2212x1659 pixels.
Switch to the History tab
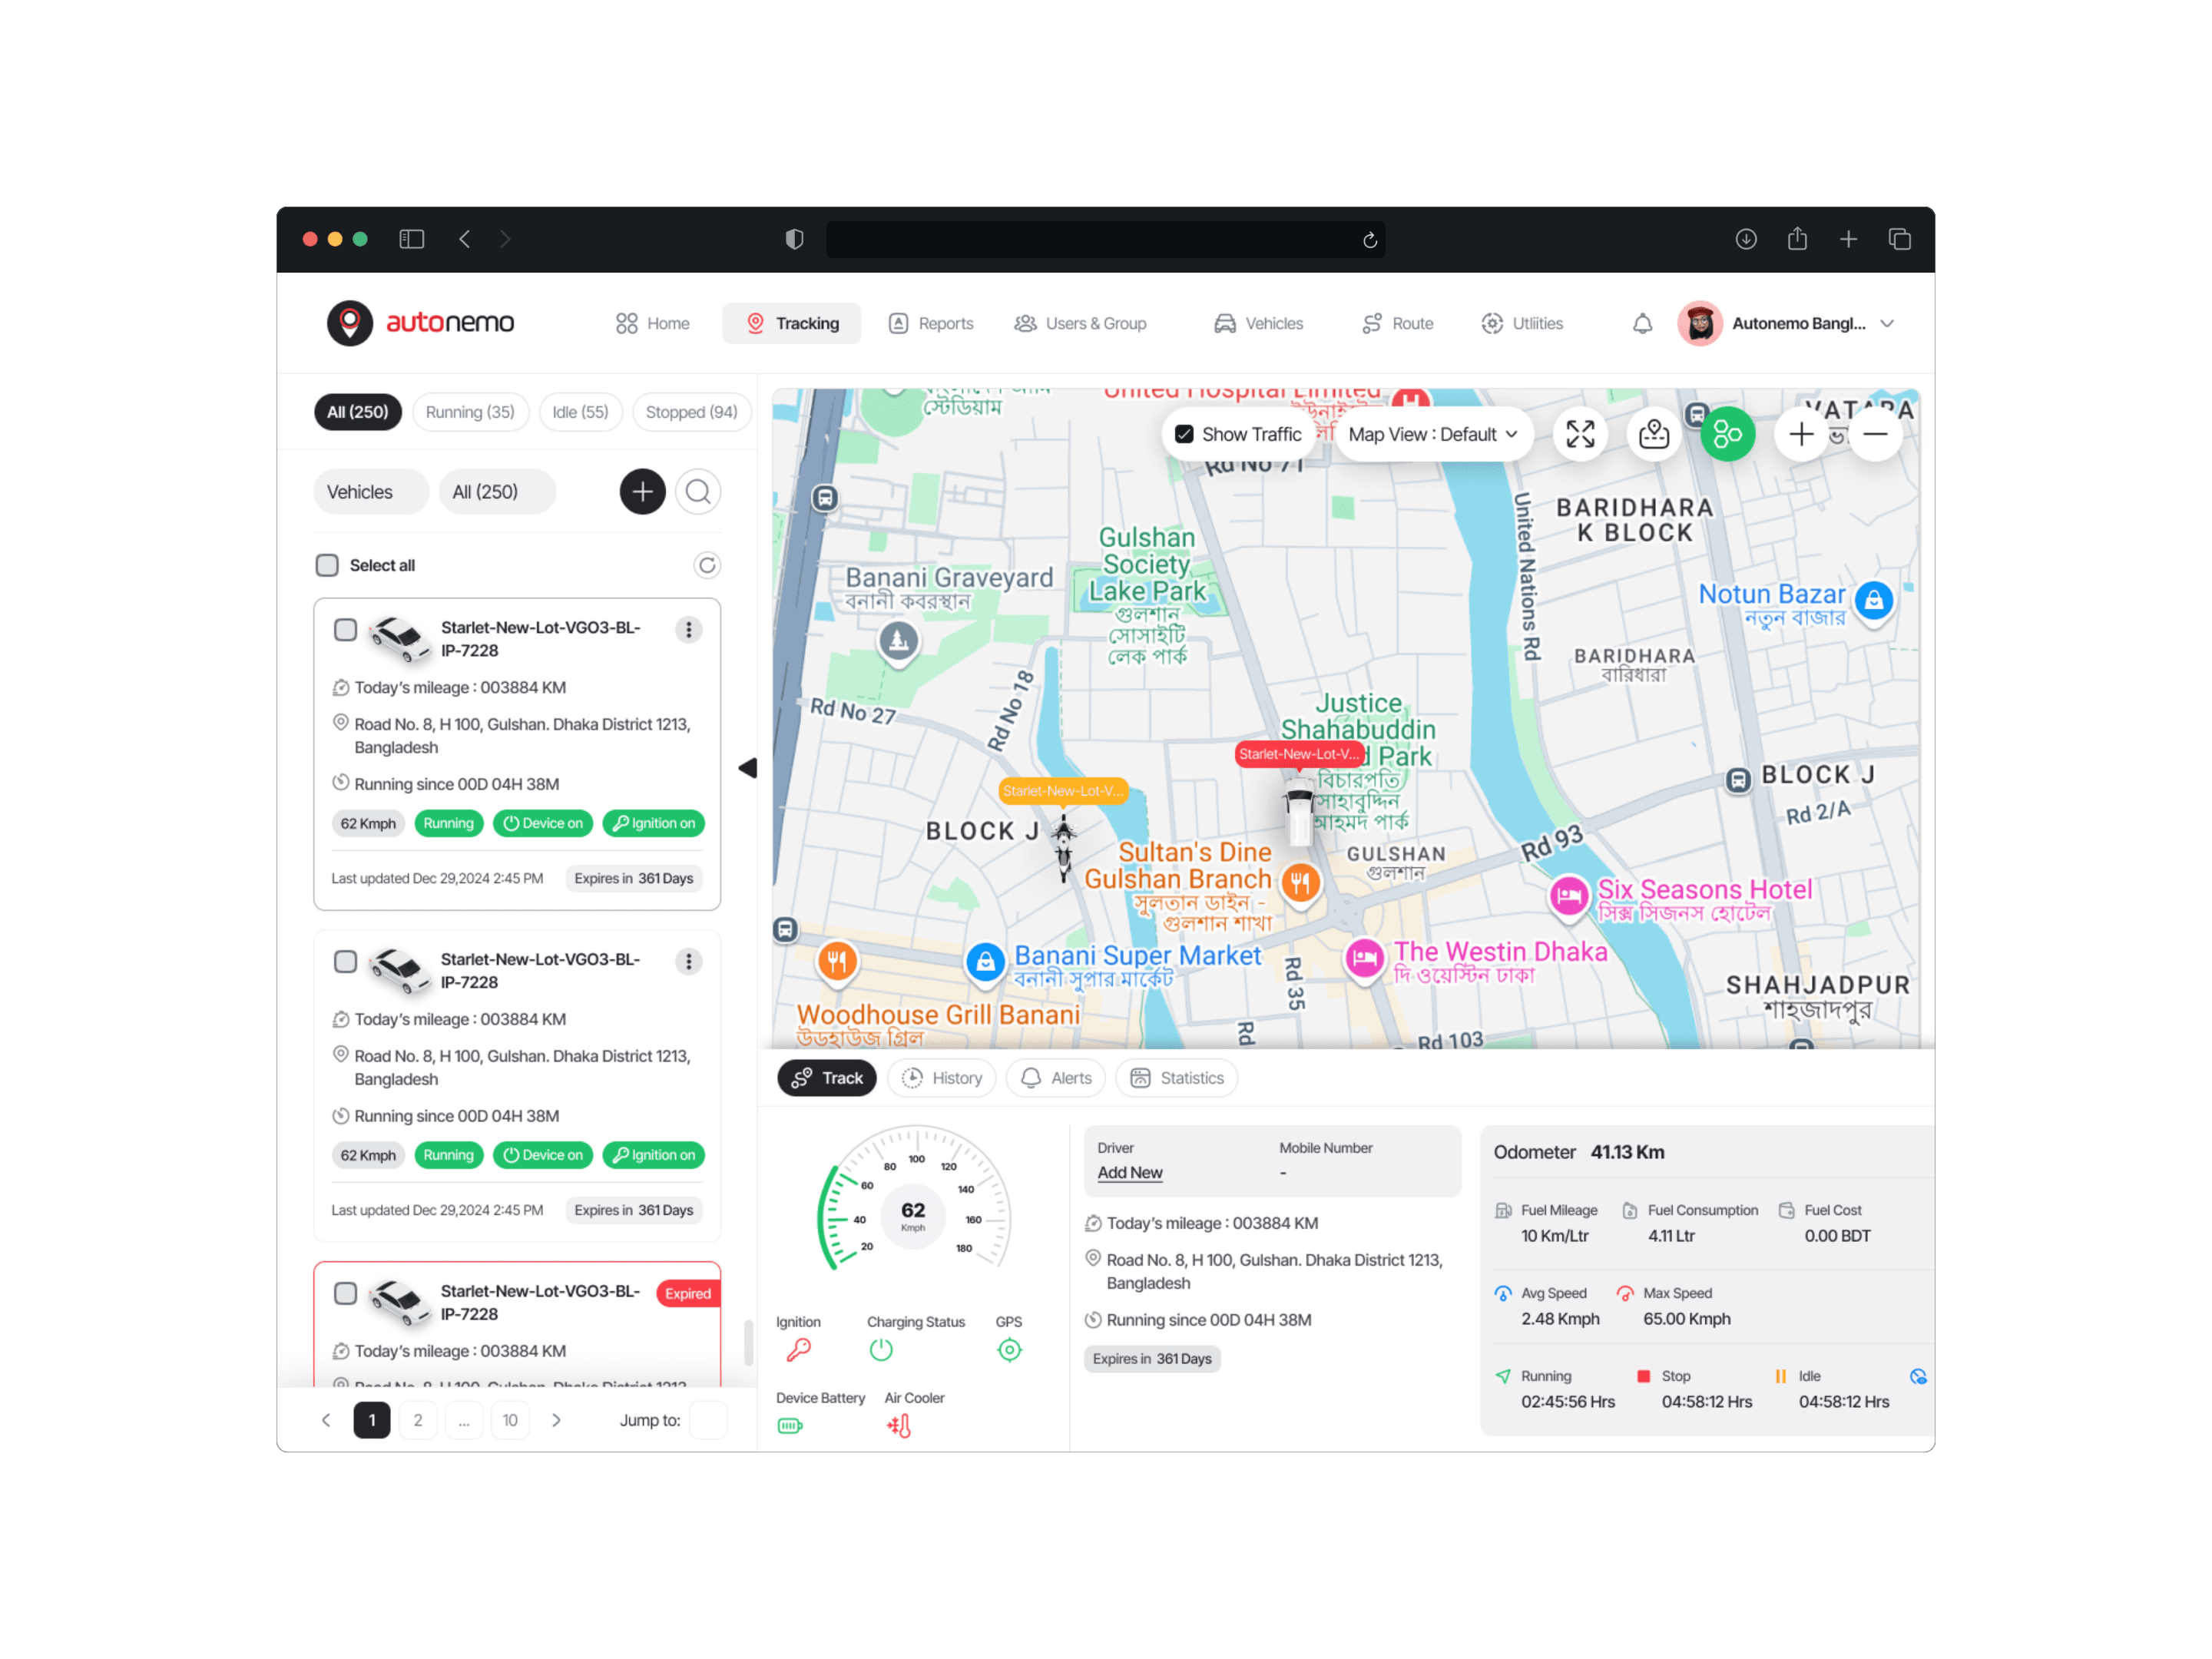pyautogui.click(x=942, y=1077)
